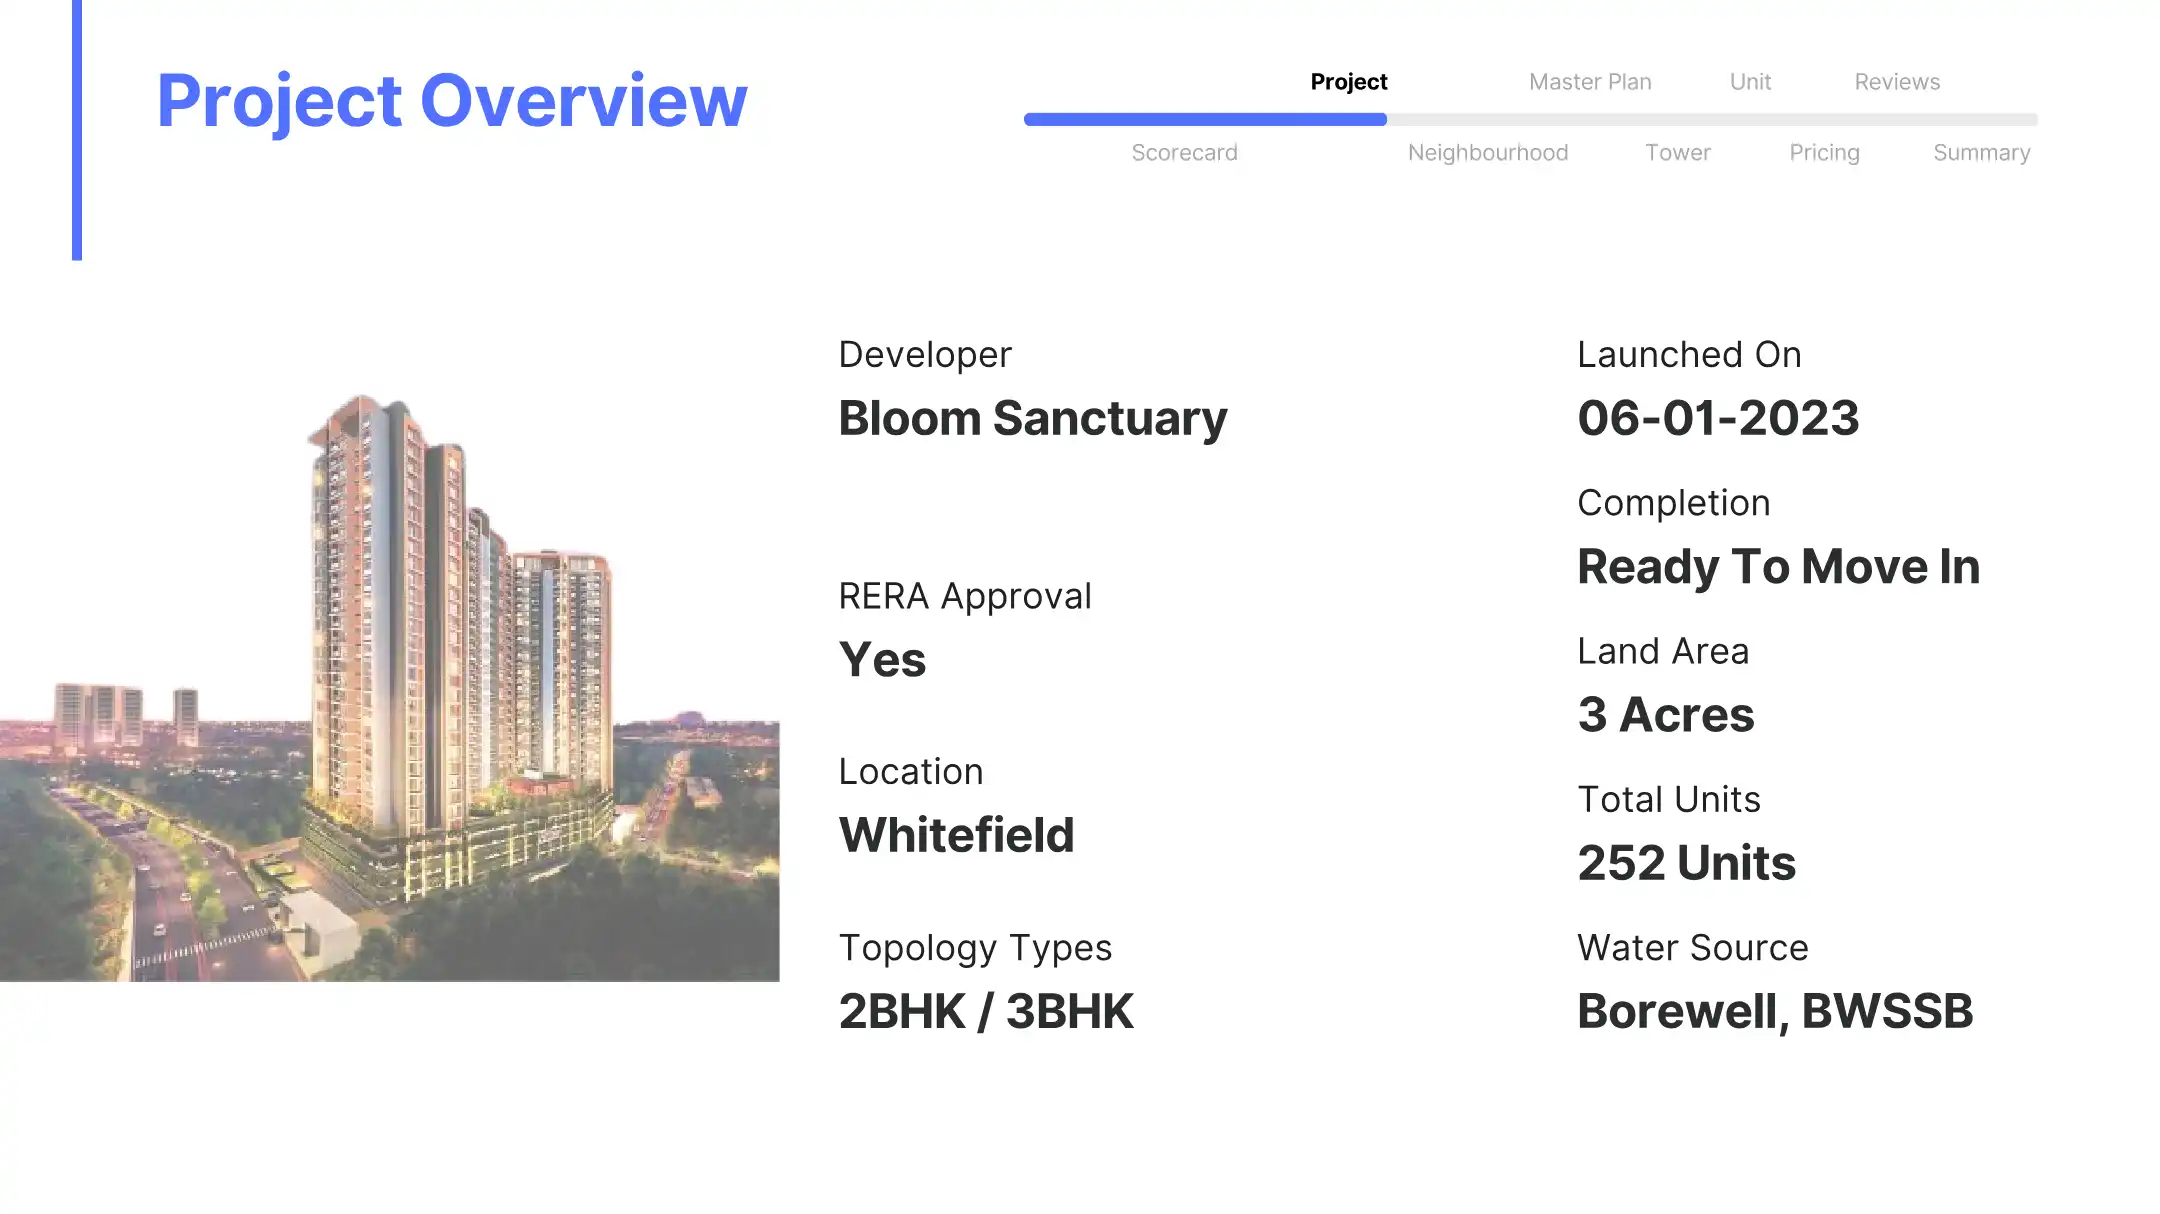Click the Whitefield location value

coord(956,835)
